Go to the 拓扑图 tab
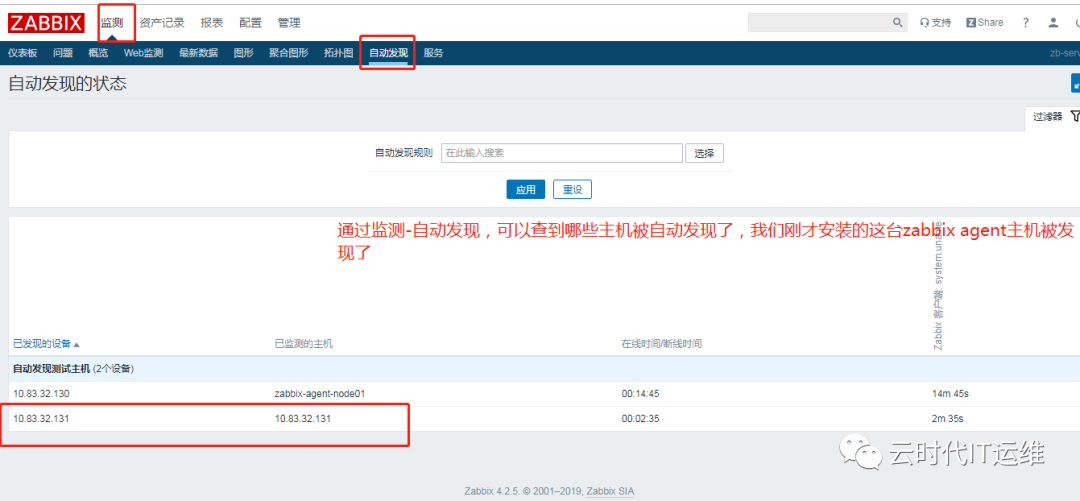Image resolution: width=1080 pixels, height=501 pixels. click(338, 53)
